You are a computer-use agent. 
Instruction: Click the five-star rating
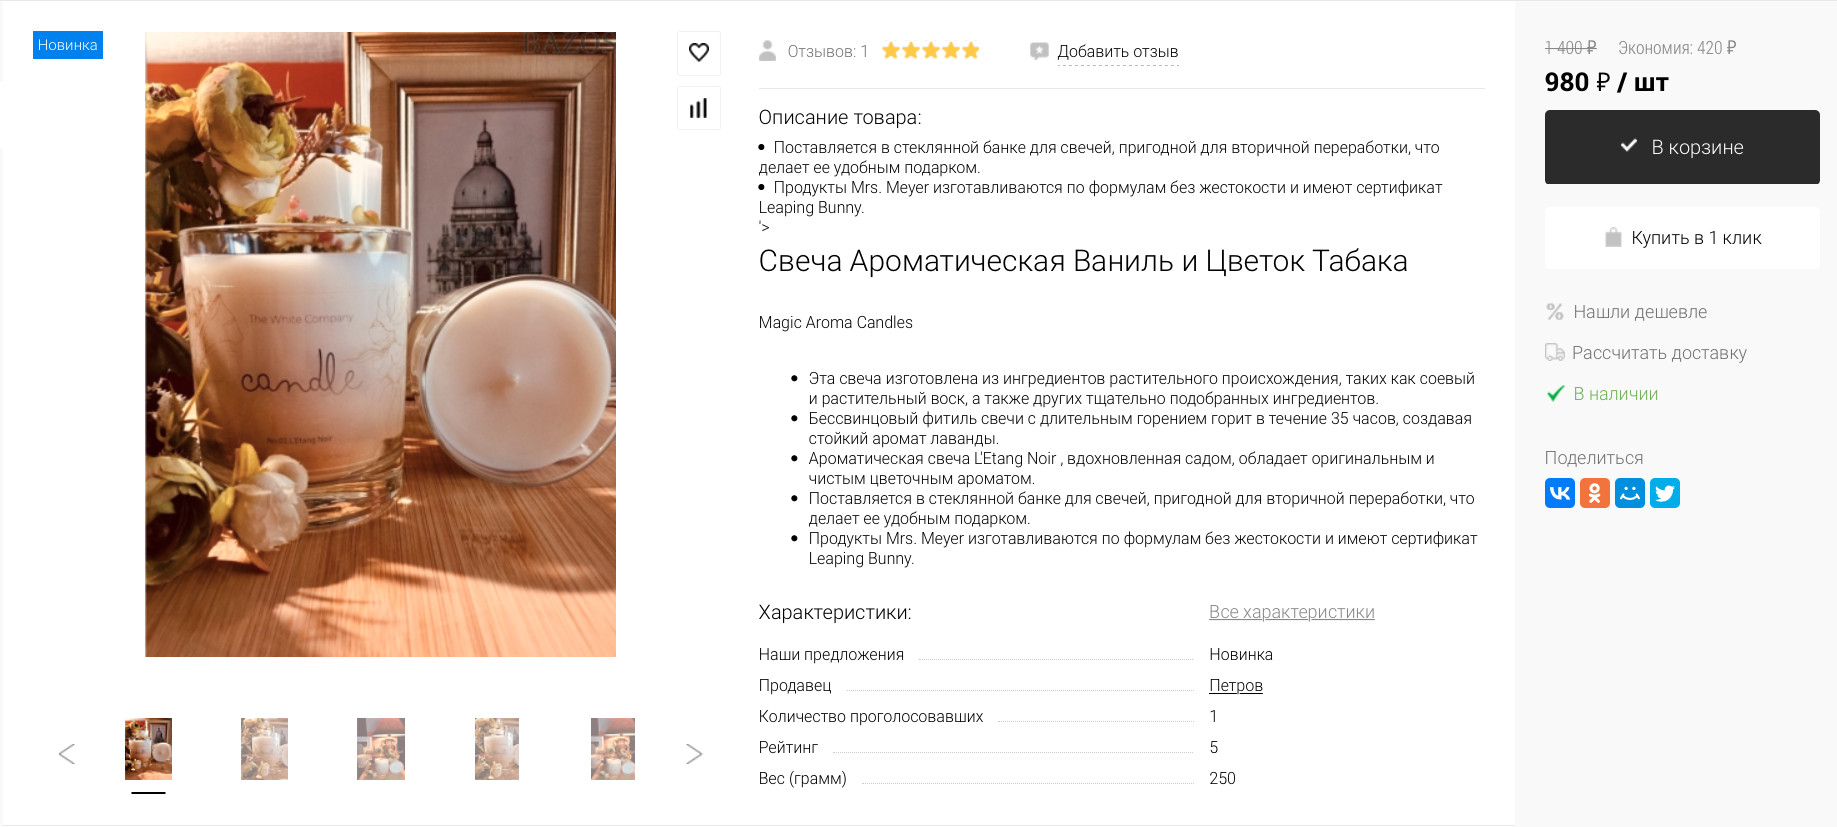tap(931, 51)
